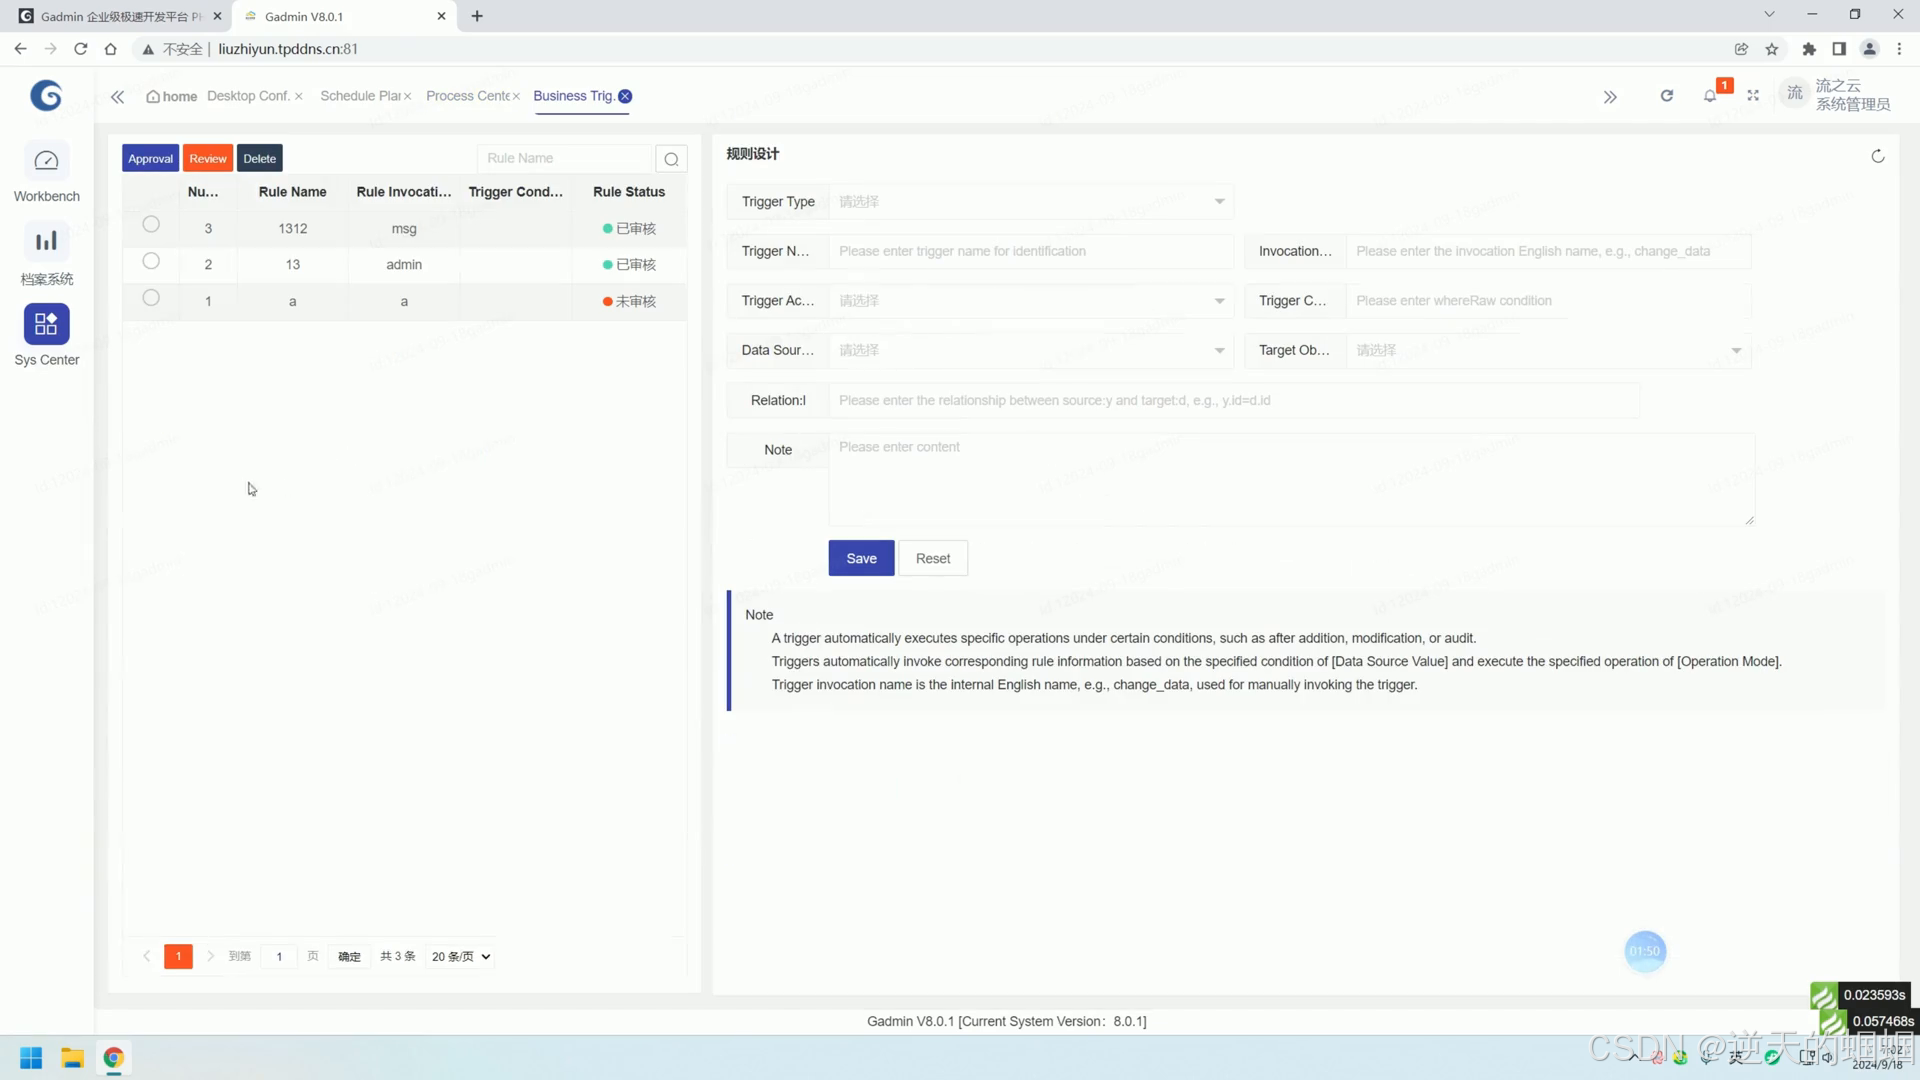Switch to the Desktop Conf. tab
Viewport: 1920px width, 1080px height.
(247, 96)
